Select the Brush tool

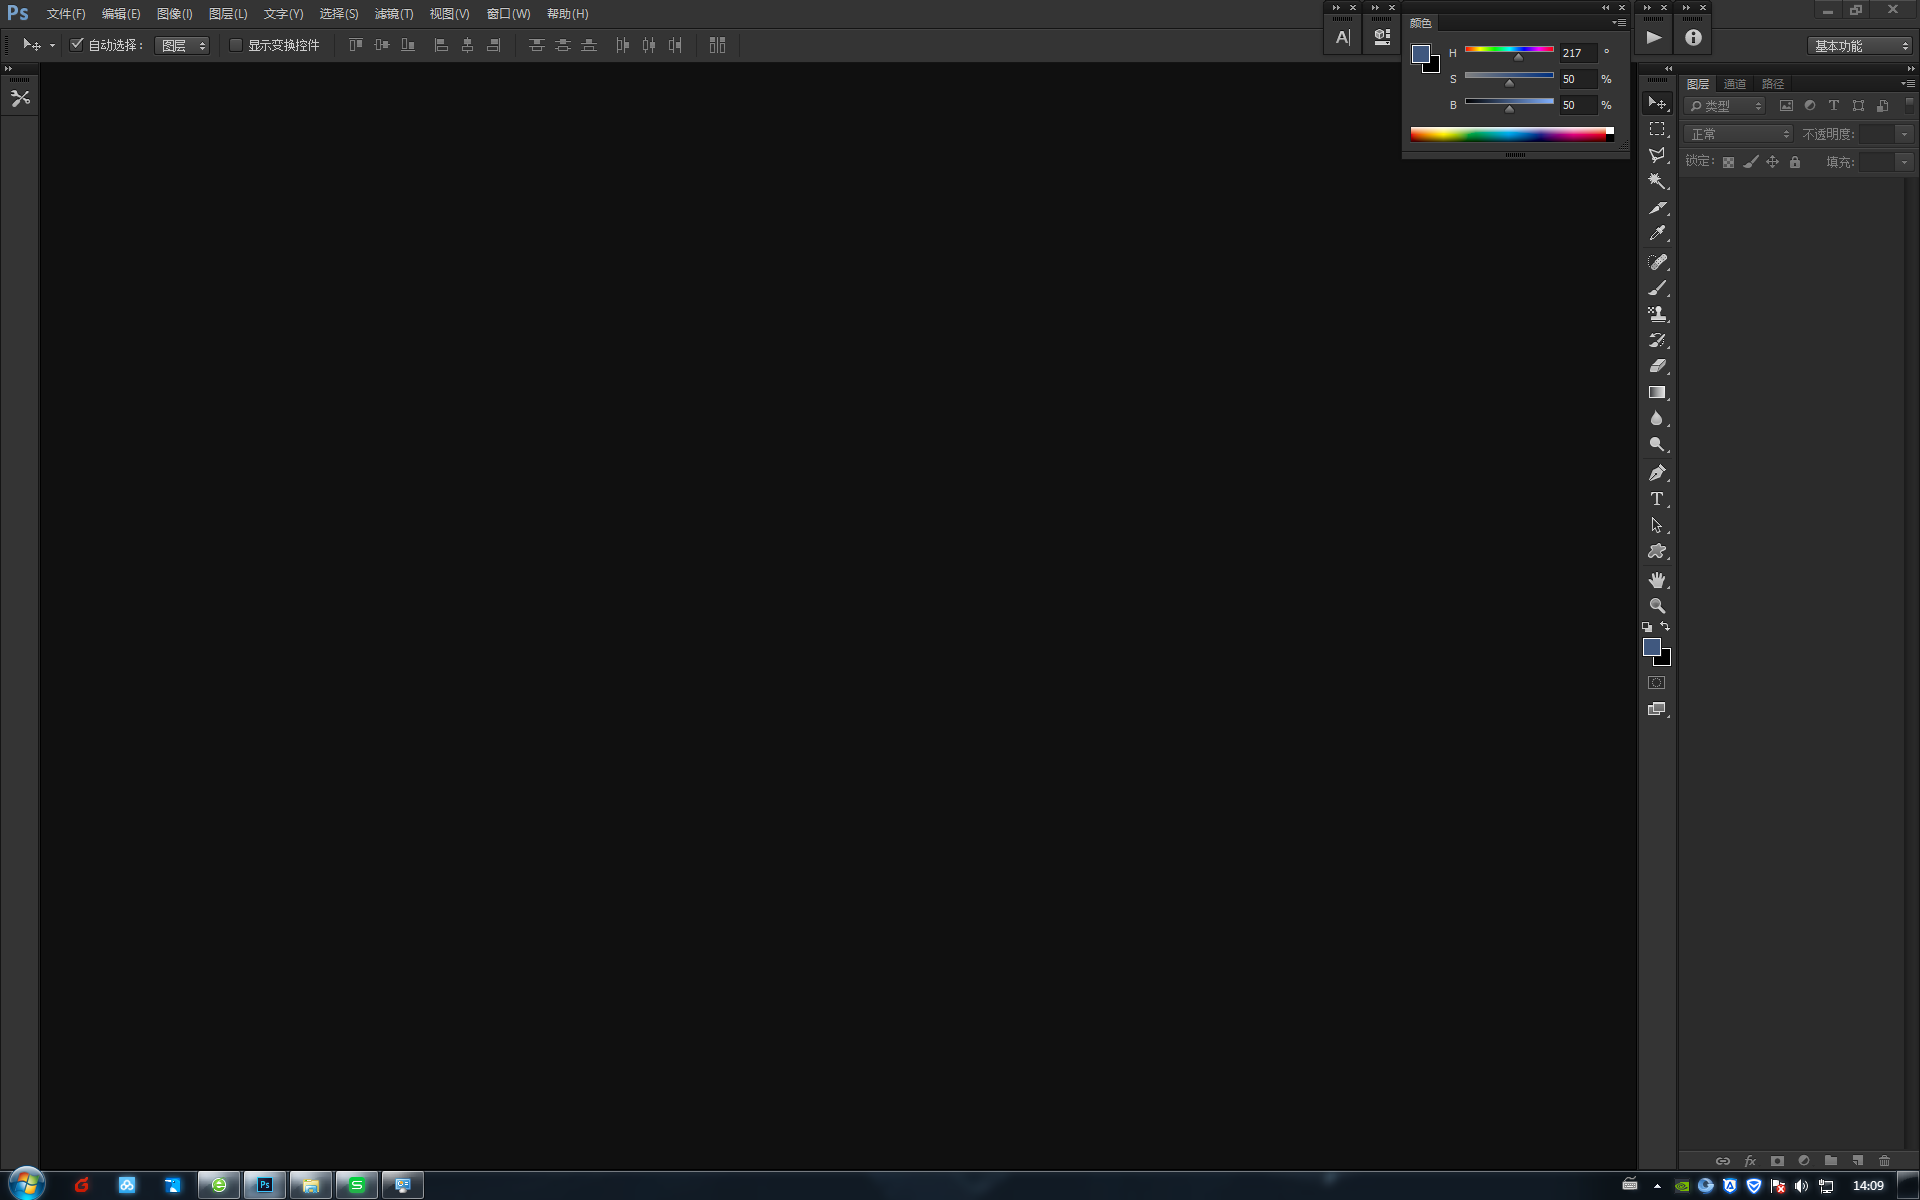(1657, 288)
